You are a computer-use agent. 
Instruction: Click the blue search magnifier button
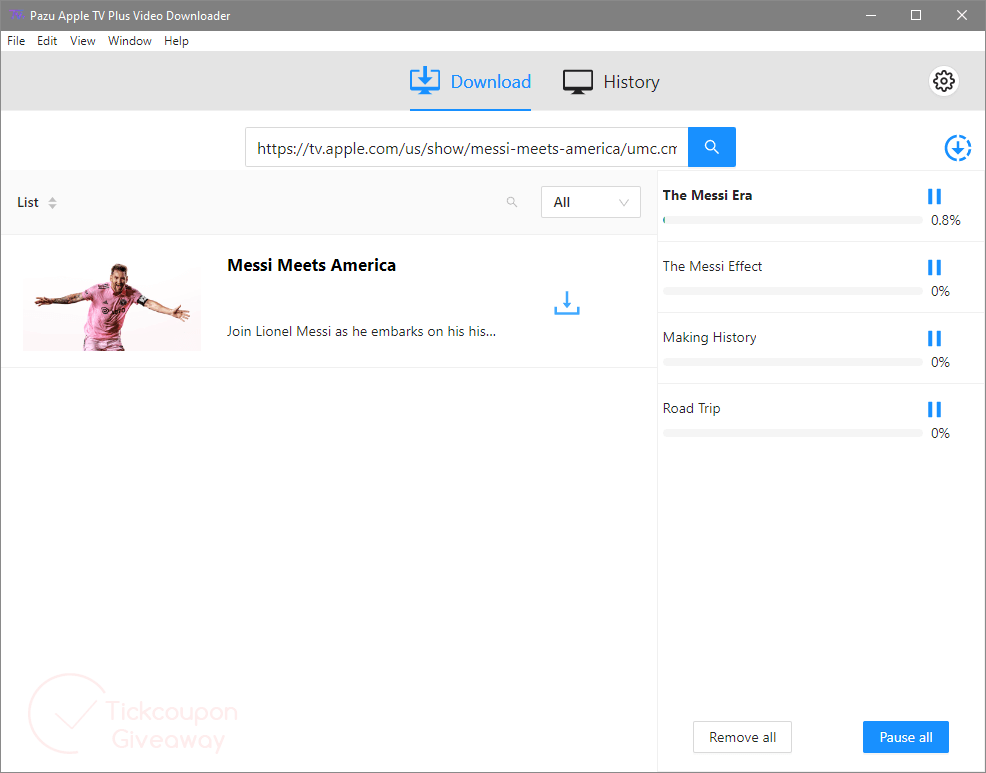[x=712, y=147]
